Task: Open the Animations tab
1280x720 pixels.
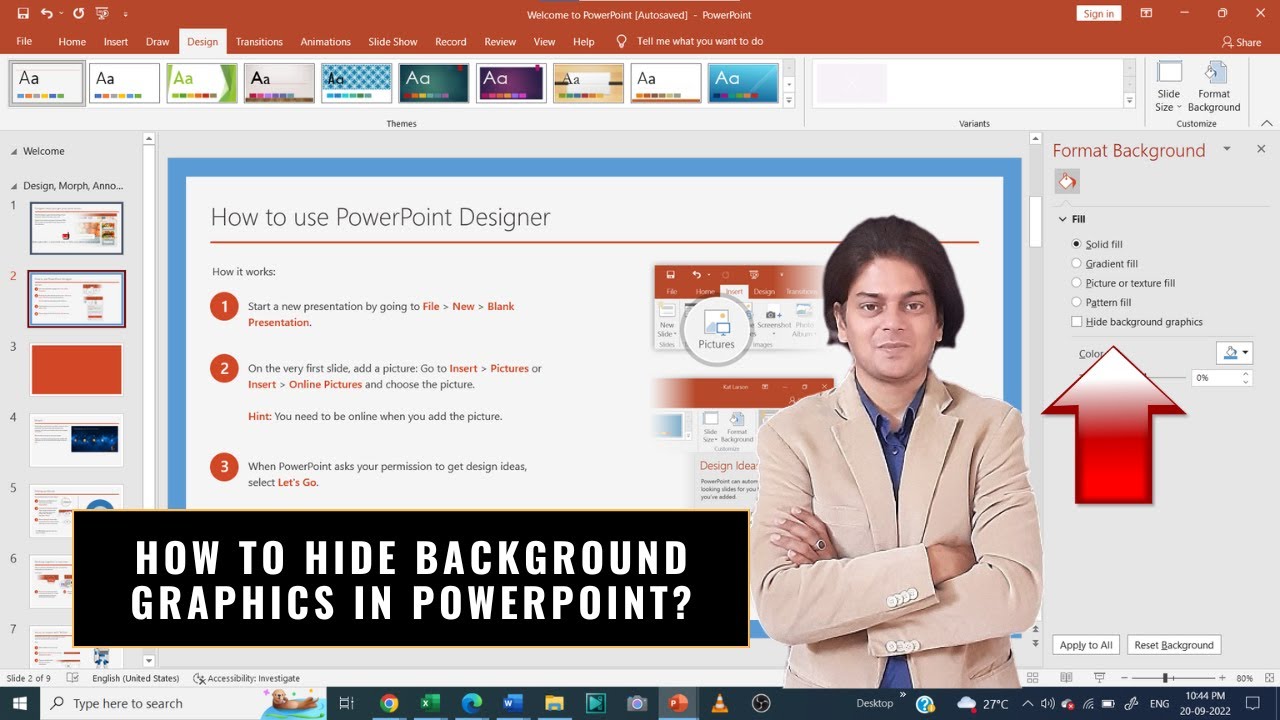Action: tap(325, 42)
